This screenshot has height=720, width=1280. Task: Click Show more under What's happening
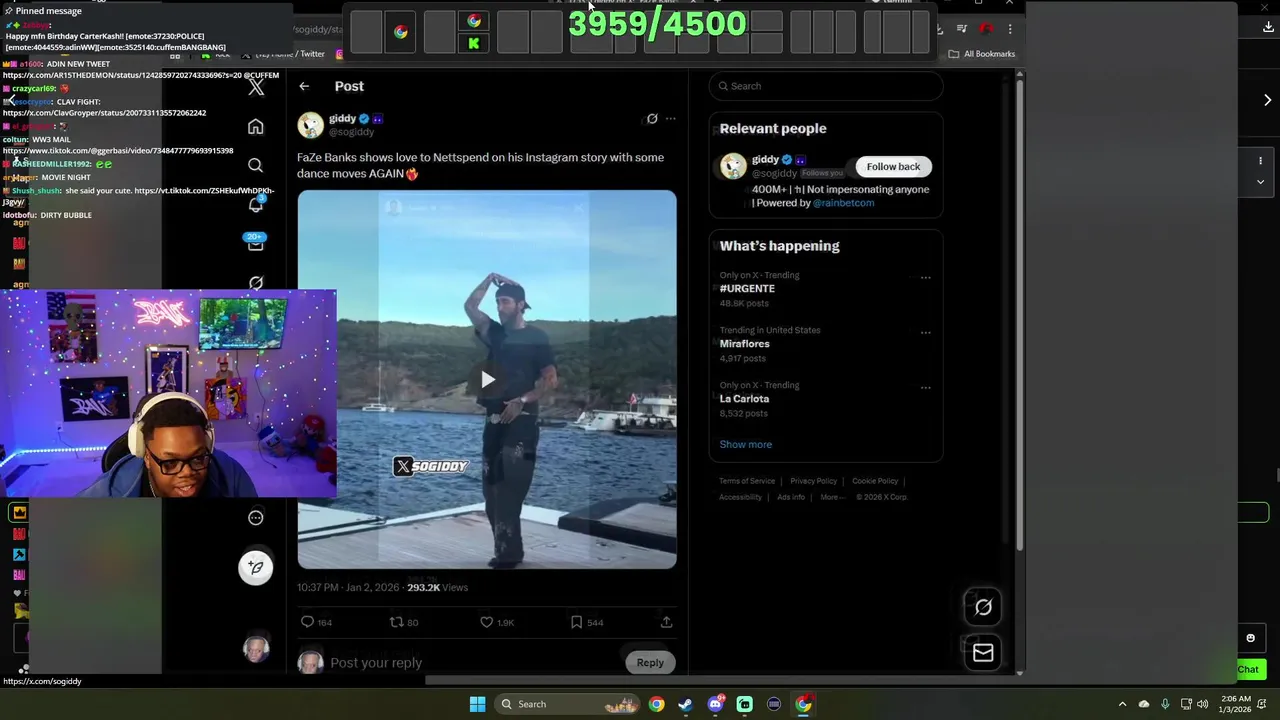click(745, 444)
